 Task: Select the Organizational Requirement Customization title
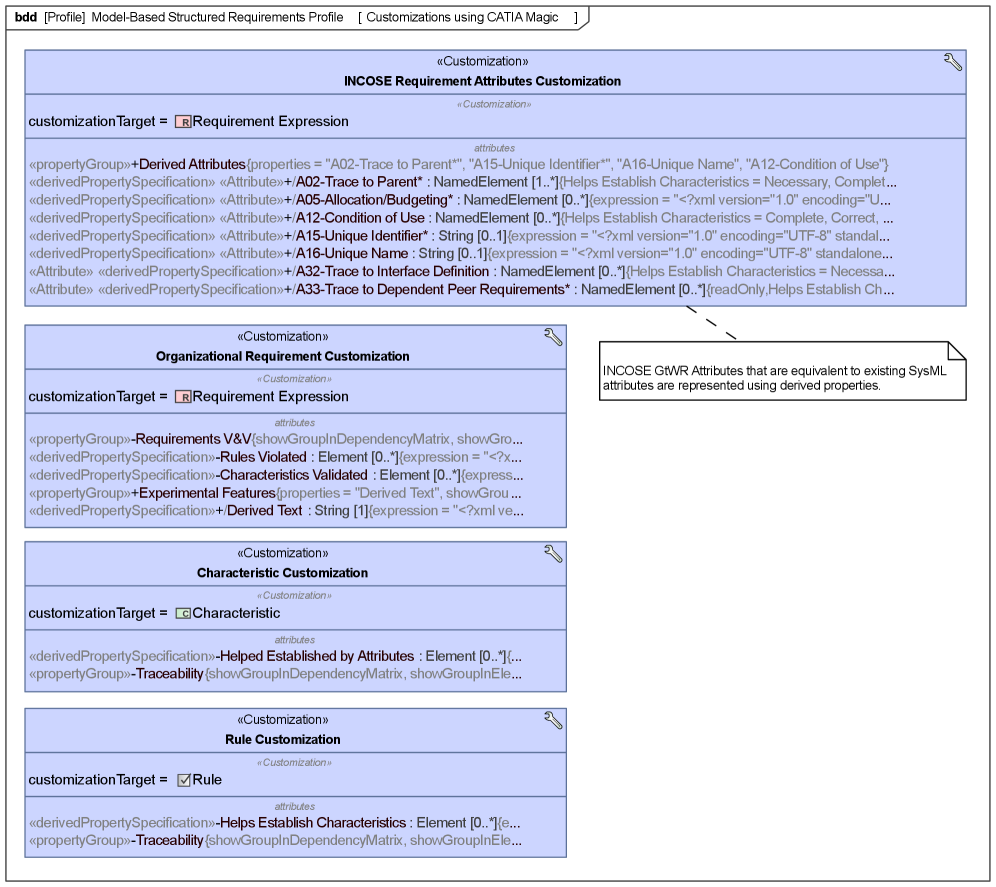pyautogui.click(x=283, y=356)
